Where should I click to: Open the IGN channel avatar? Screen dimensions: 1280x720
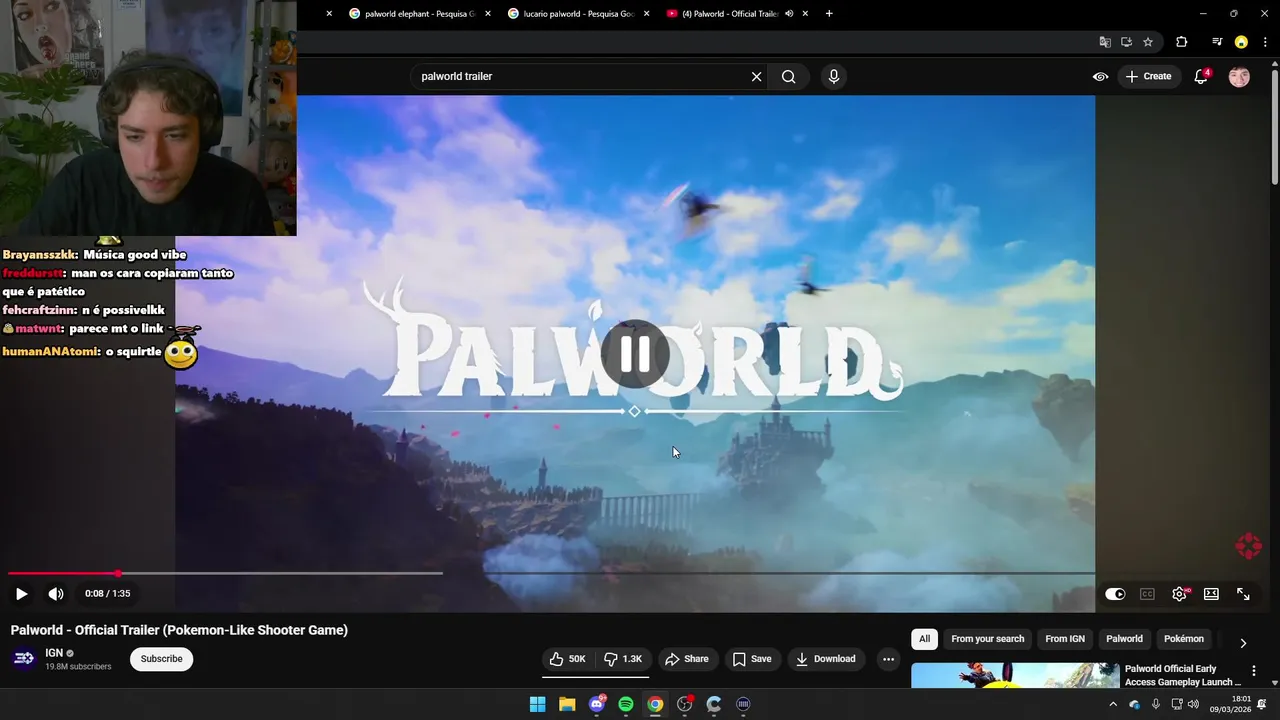click(x=24, y=658)
